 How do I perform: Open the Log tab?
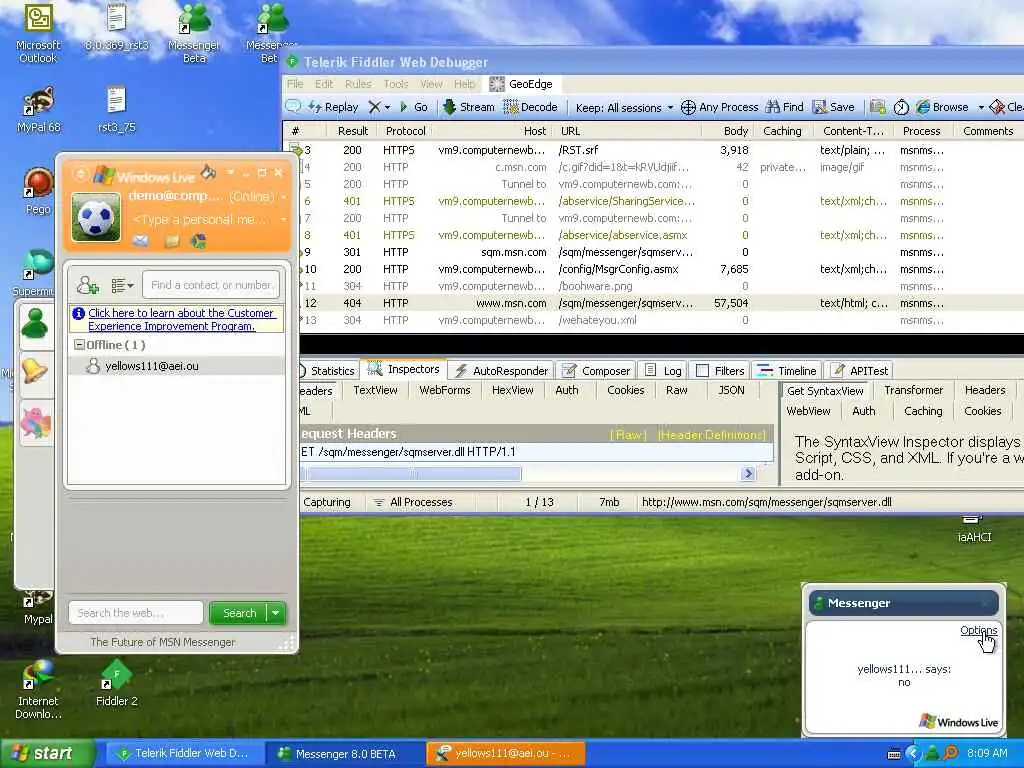[x=662, y=371]
